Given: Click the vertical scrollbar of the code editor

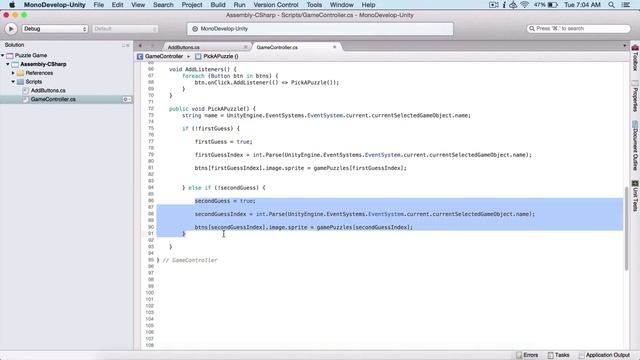Looking at the screenshot, I should (x=626, y=228).
